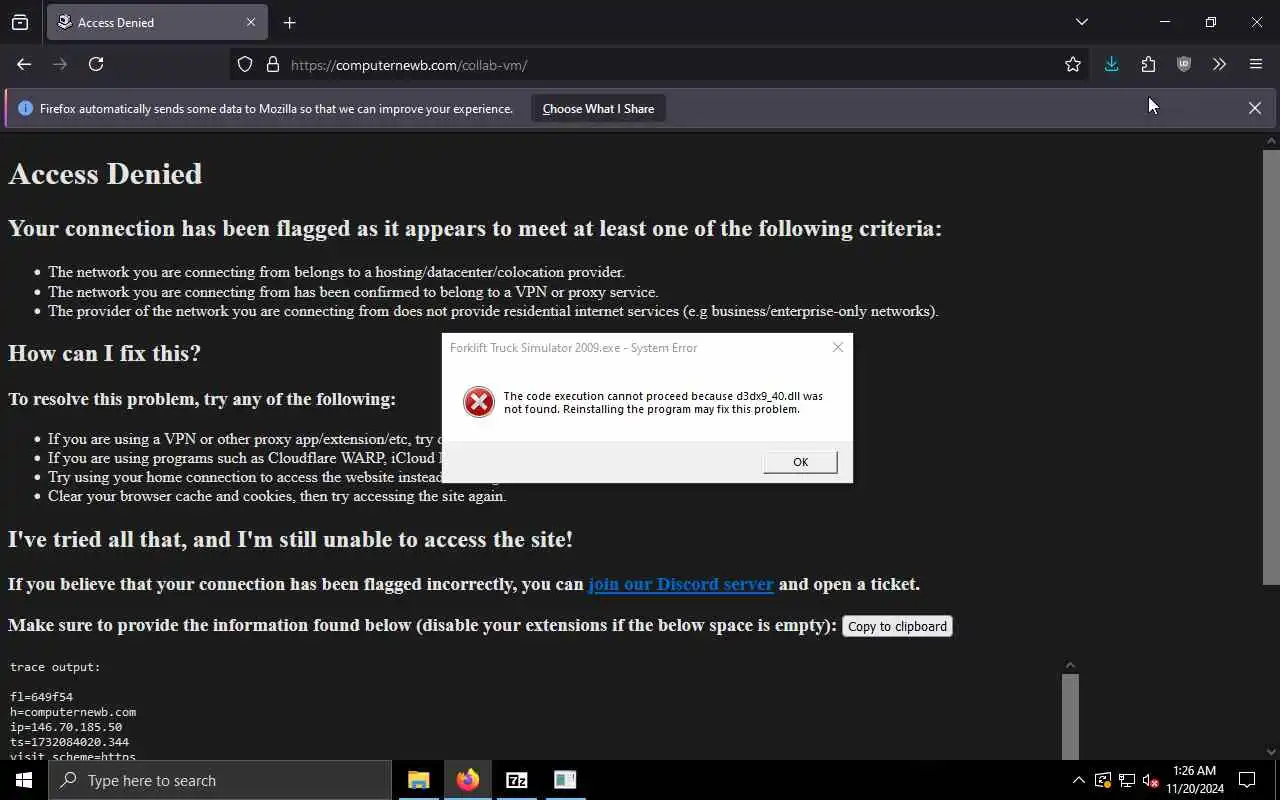The height and width of the screenshot is (800, 1280).
Task: Open network status tray icon
Action: click(1127, 780)
